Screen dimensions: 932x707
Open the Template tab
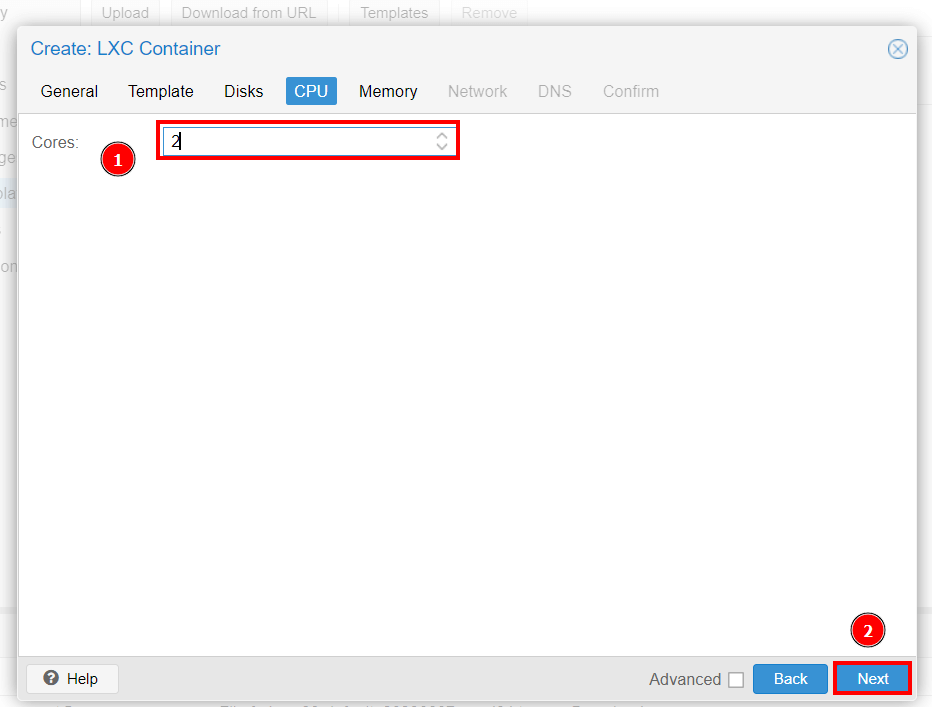click(161, 91)
